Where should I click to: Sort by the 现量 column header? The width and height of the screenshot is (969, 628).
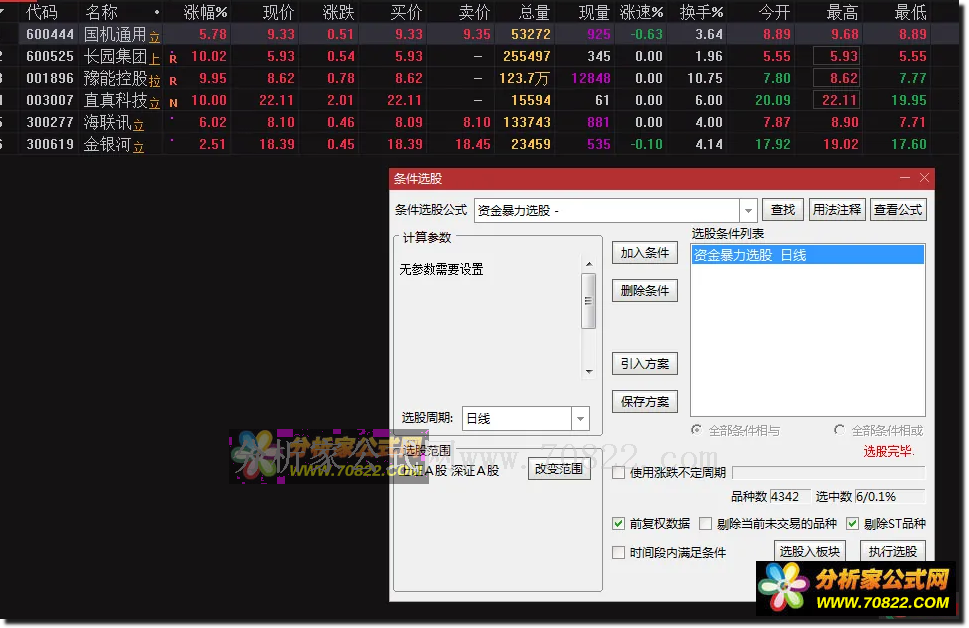click(594, 12)
